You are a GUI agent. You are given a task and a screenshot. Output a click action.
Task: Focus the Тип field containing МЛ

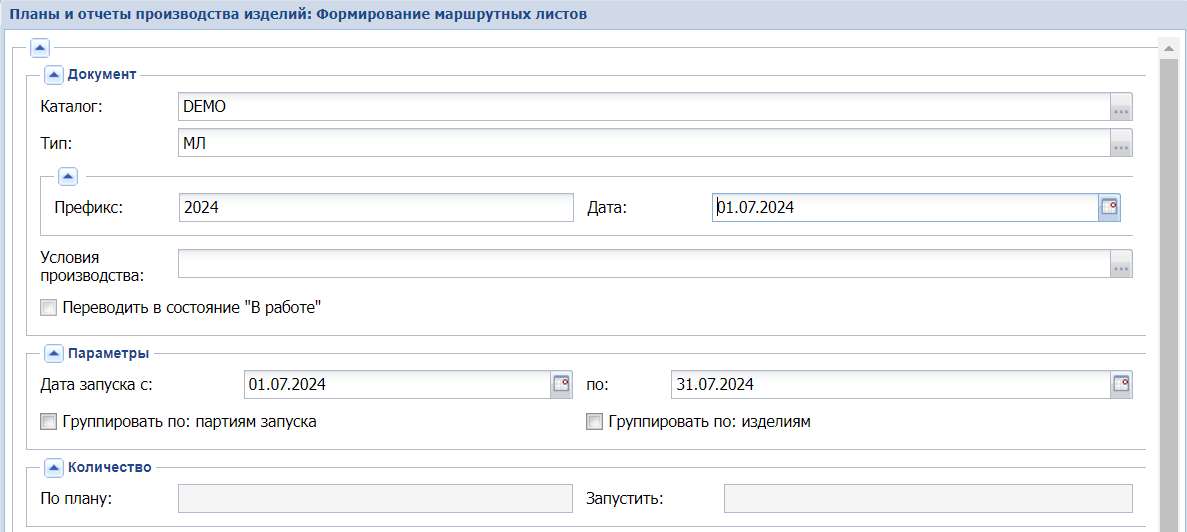tap(642, 144)
